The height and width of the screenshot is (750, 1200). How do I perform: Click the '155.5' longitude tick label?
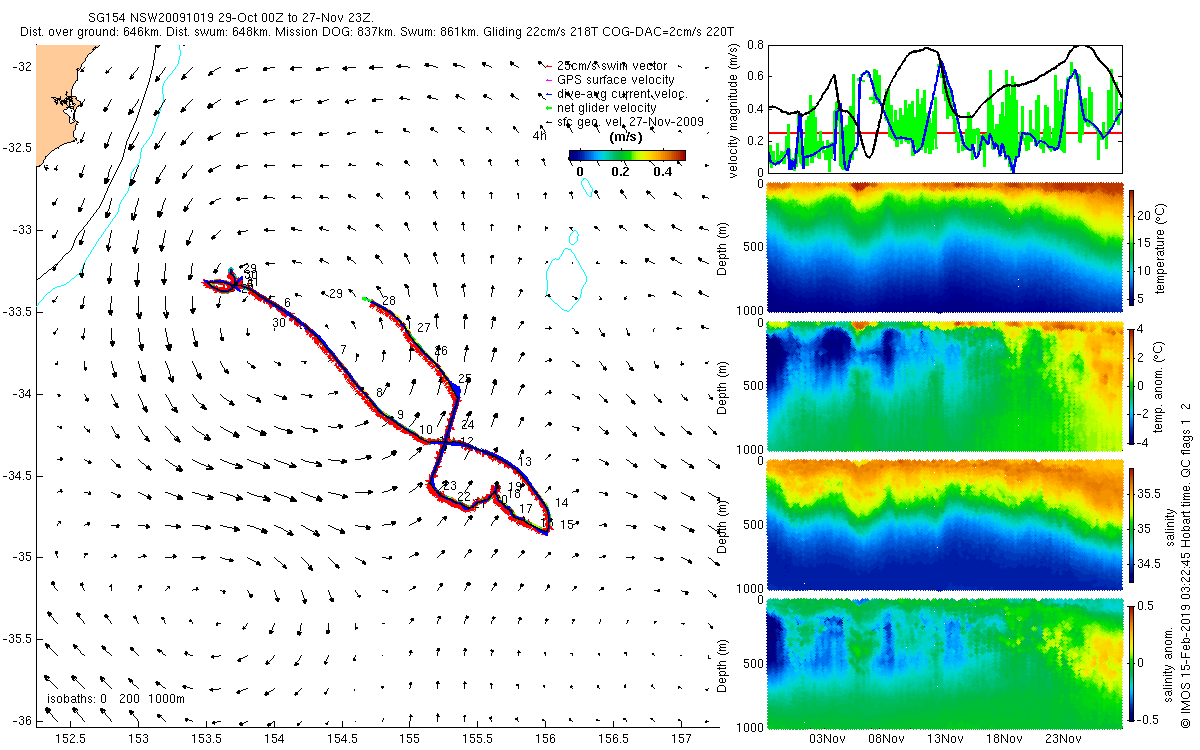(478, 738)
